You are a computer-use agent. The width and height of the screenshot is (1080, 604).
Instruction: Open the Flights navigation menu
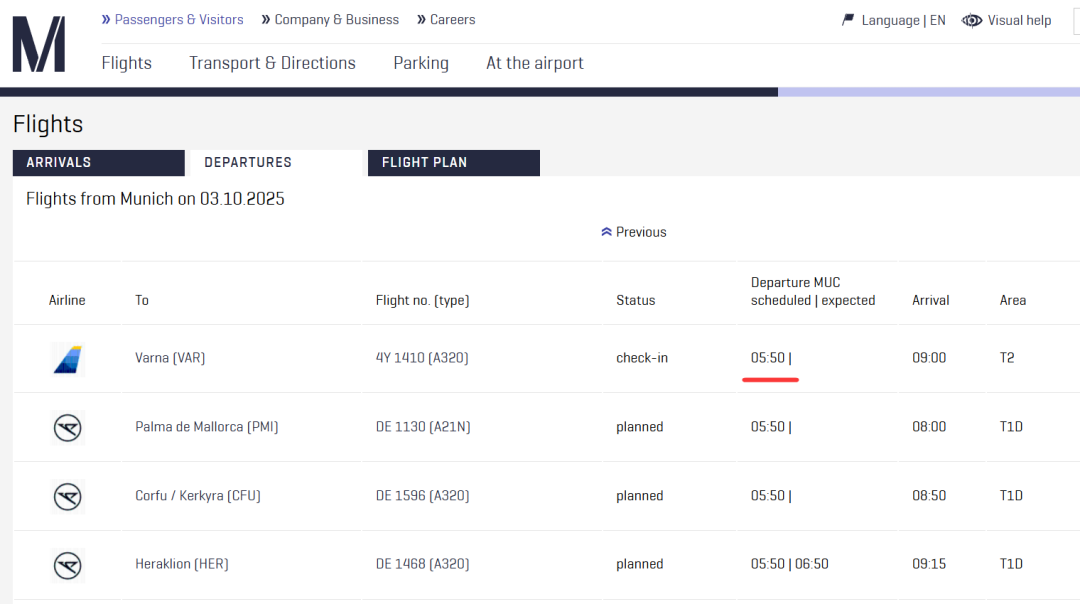tap(127, 63)
